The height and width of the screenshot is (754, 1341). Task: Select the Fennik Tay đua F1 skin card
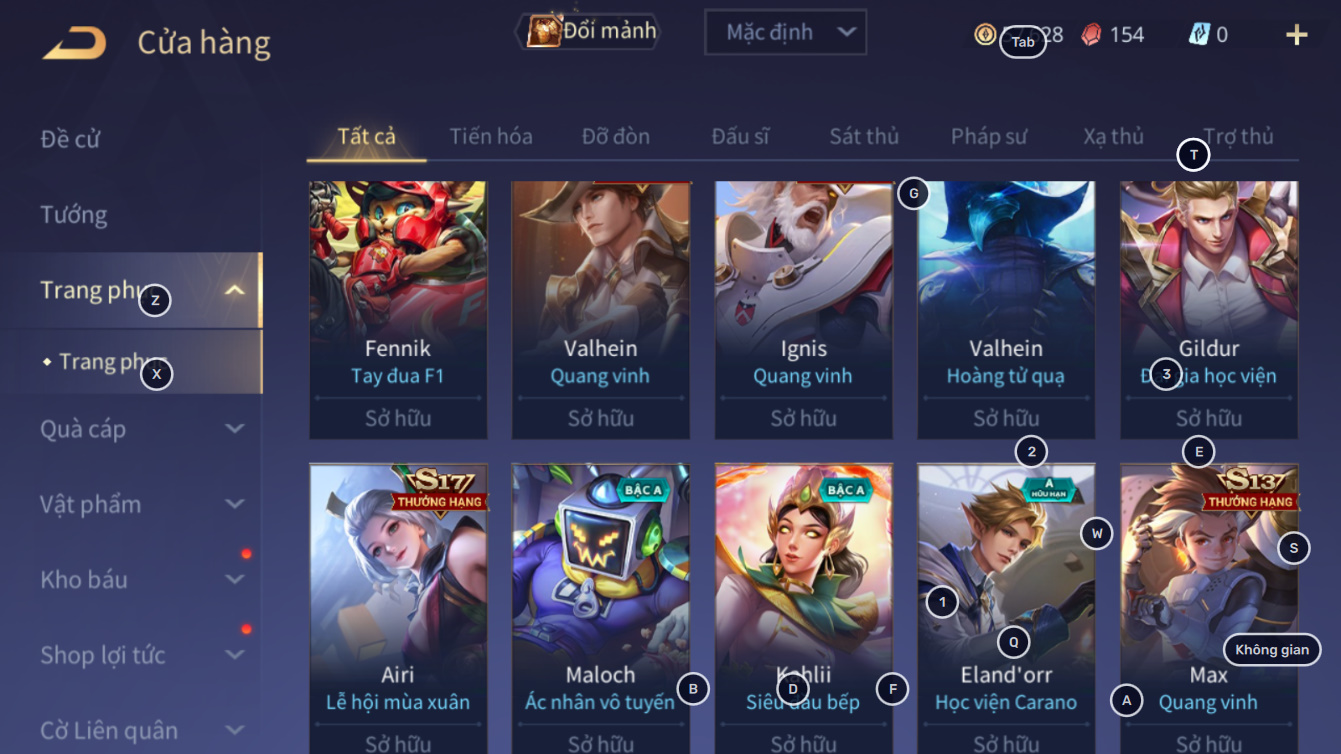tap(398, 310)
